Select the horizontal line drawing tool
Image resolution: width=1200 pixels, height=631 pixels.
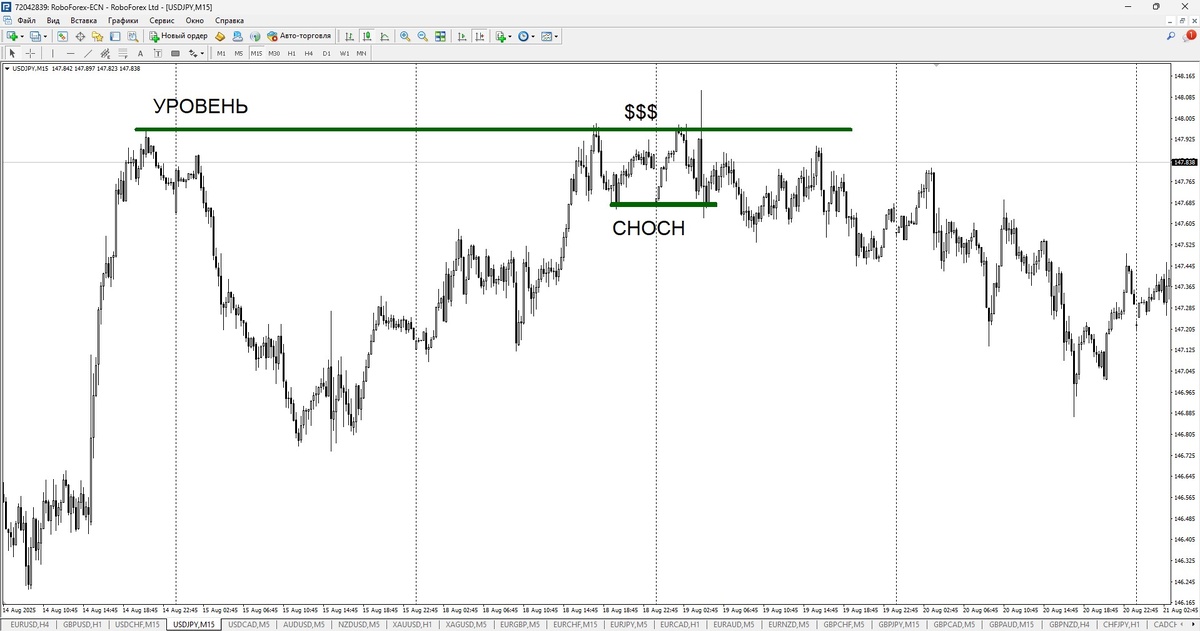[x=70, y=53]
